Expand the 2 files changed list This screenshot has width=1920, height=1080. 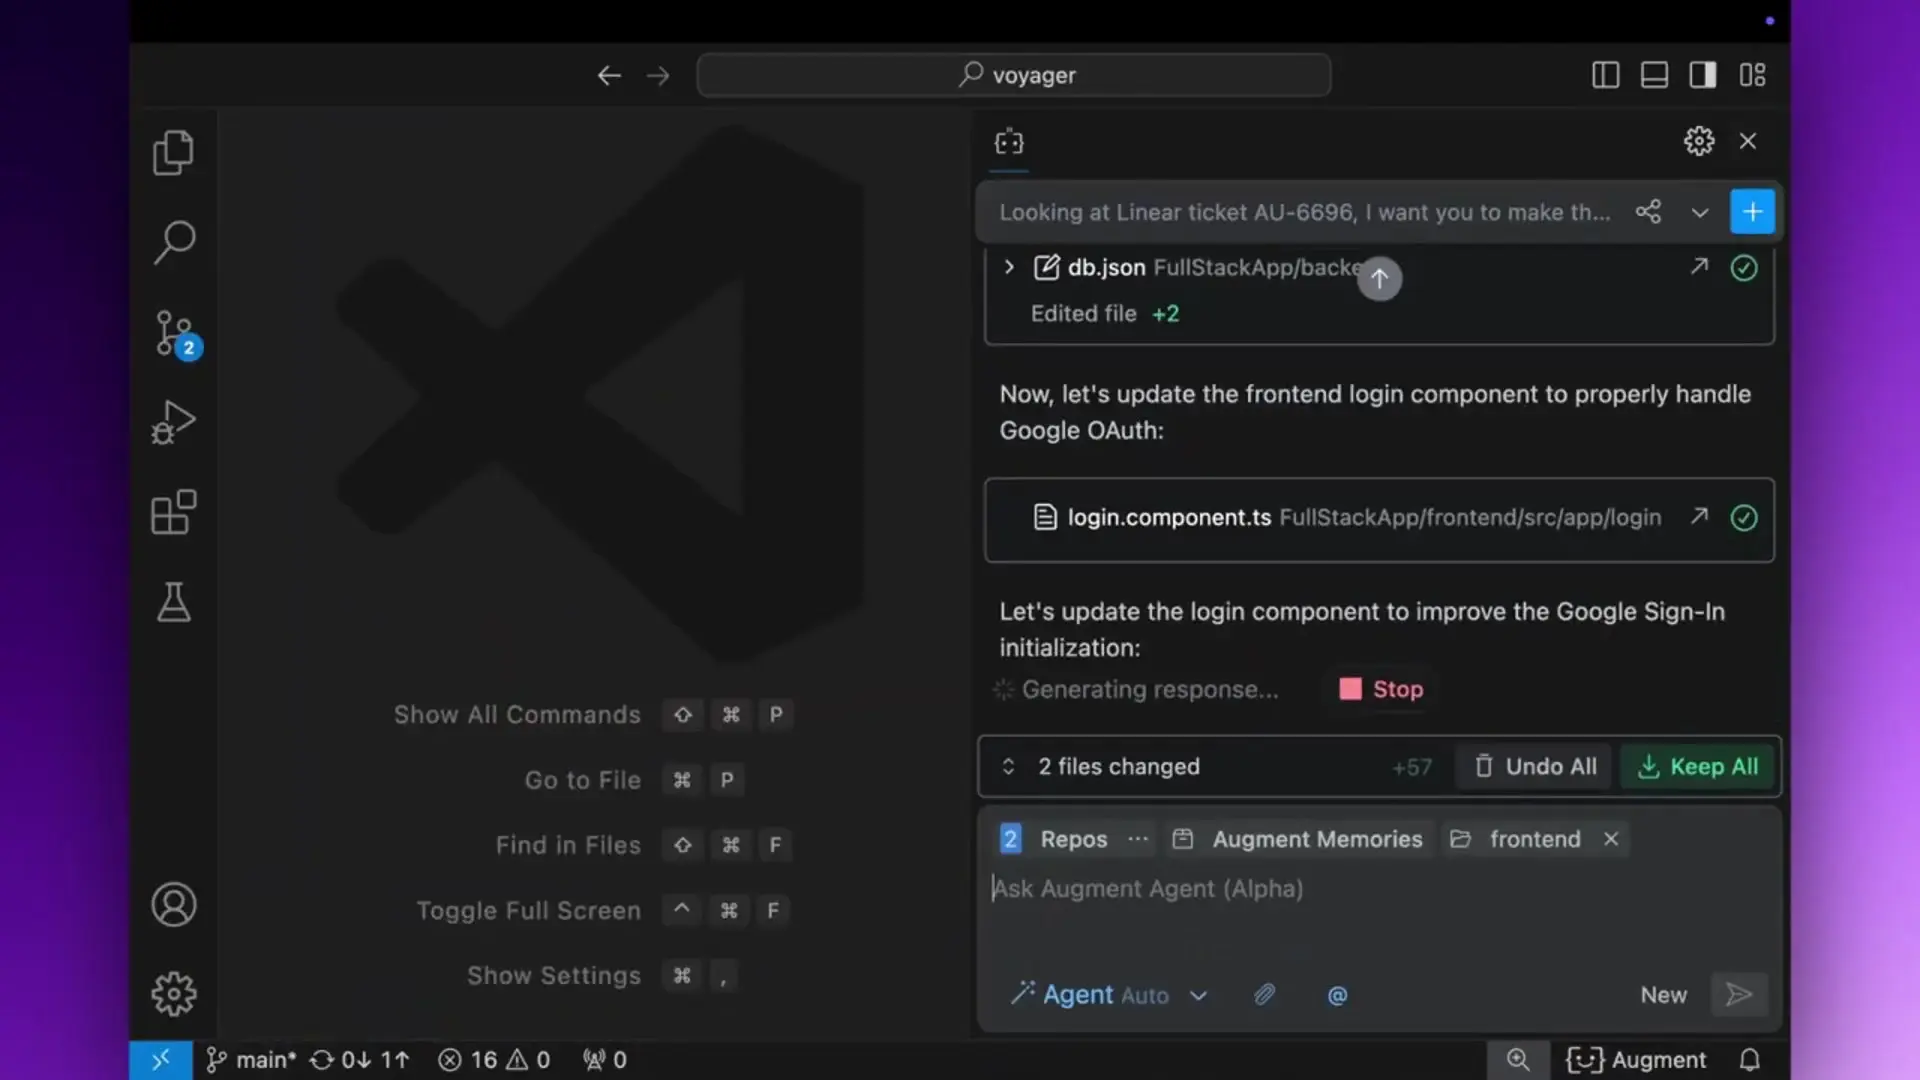coord(1008,766)
